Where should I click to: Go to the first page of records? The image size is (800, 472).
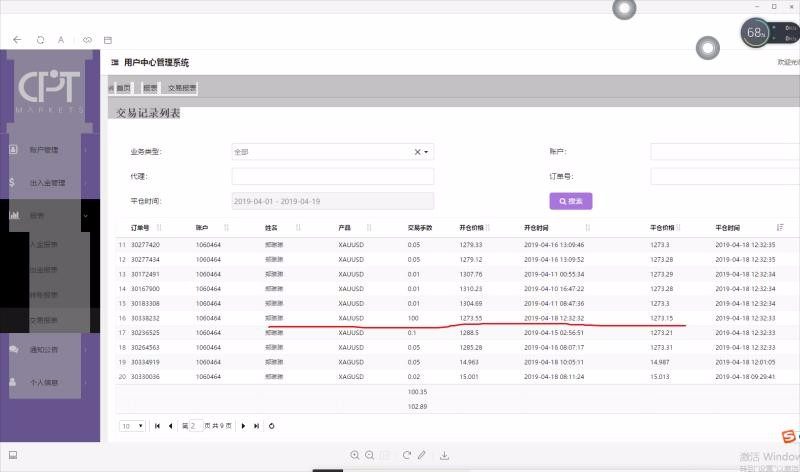[156, 426]
